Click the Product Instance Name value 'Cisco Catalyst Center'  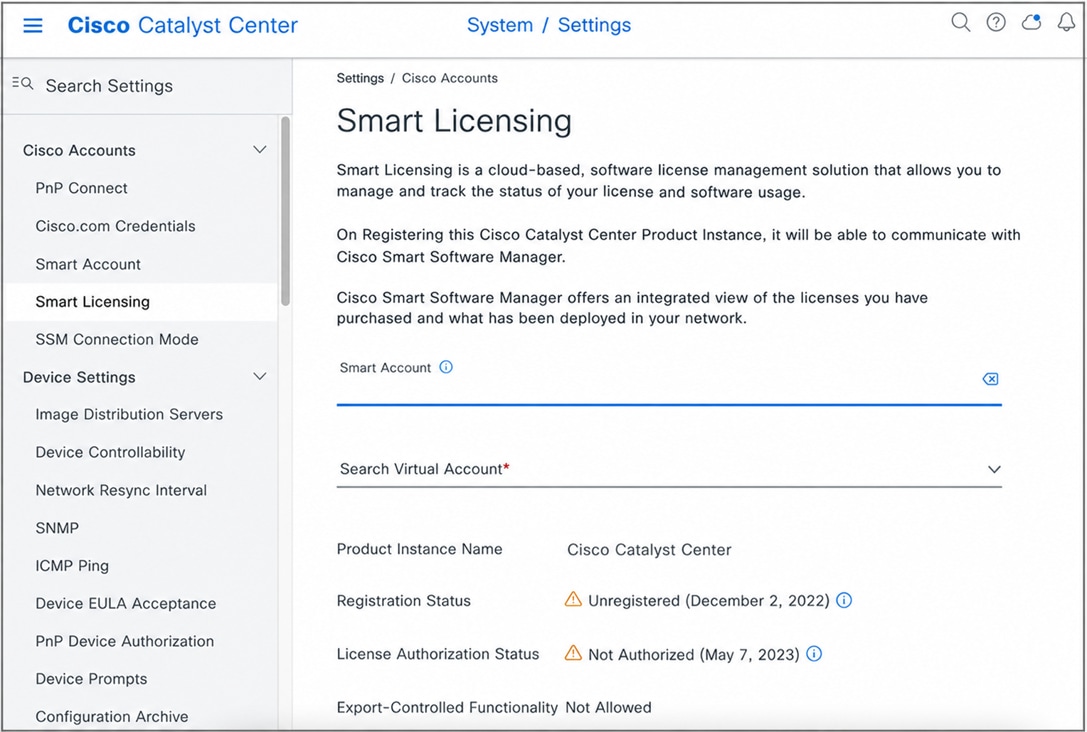click(649, 550)
